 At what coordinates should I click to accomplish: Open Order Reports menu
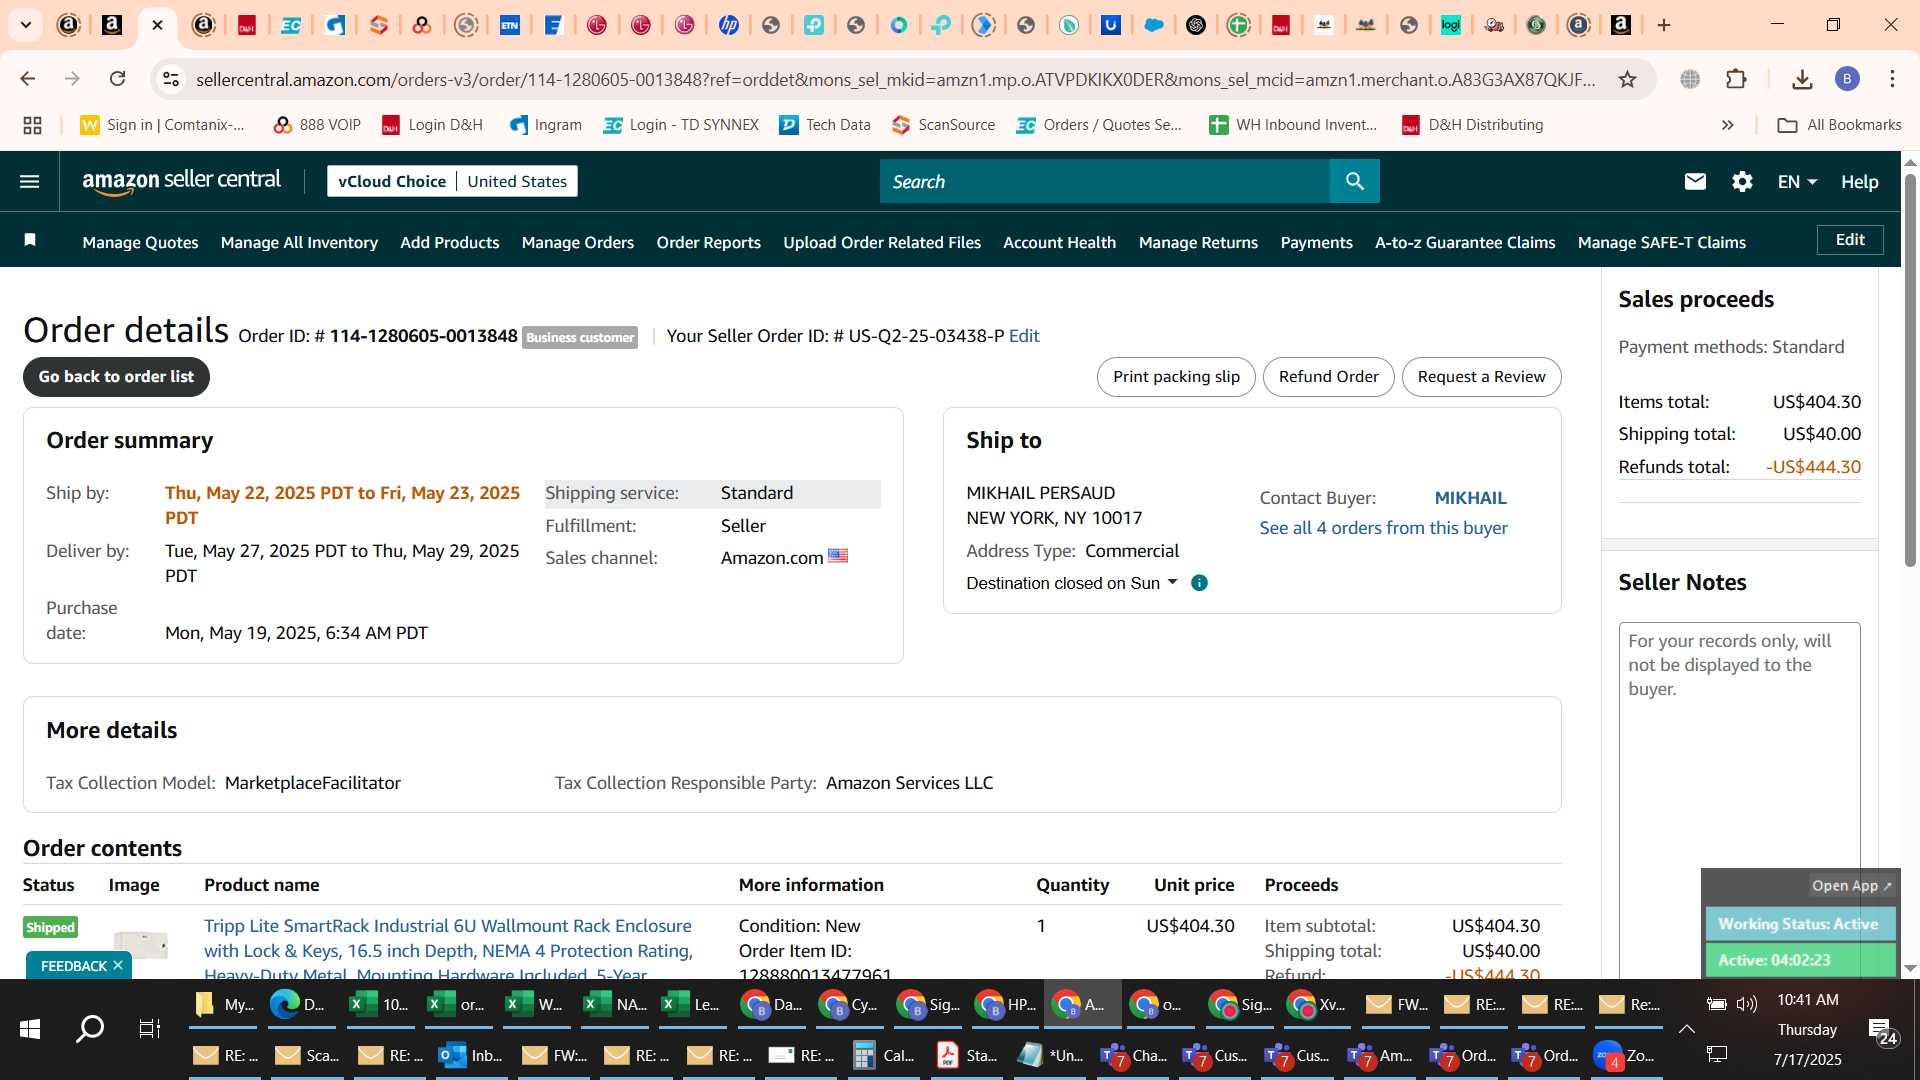(x=708, y=242)
